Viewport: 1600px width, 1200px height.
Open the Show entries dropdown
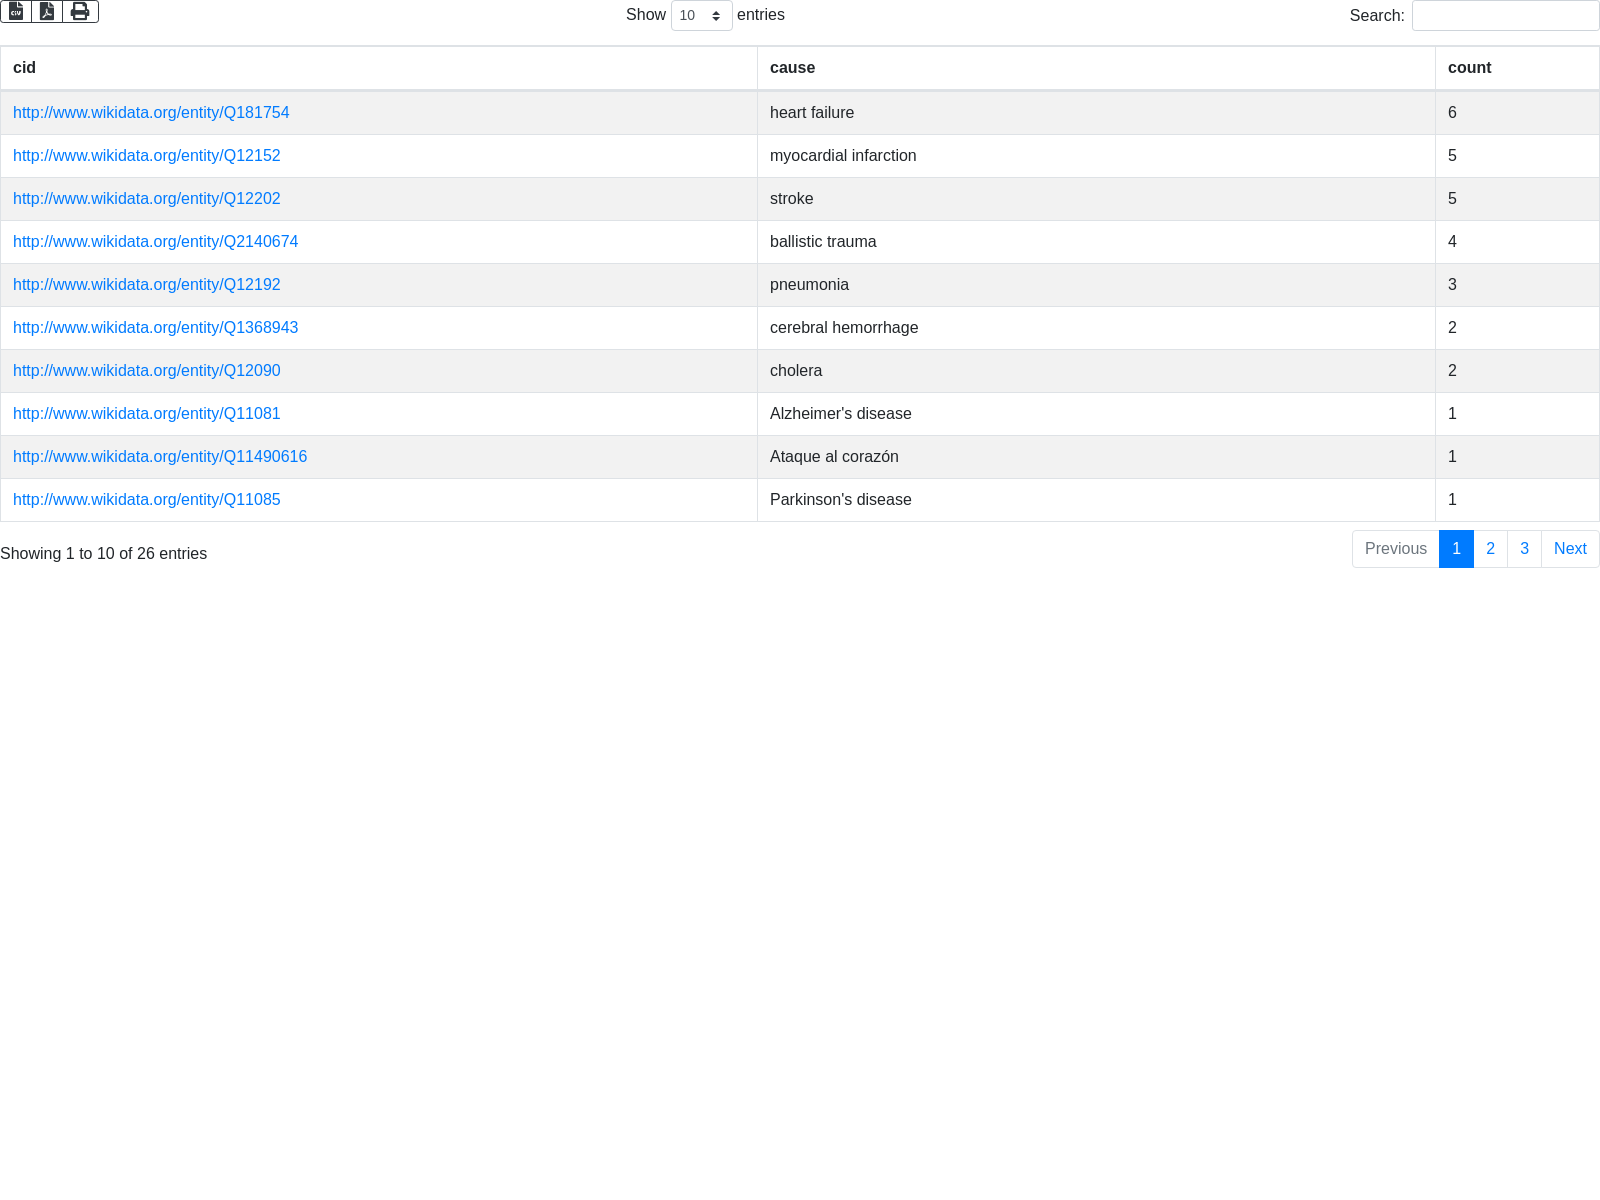pyautogui.click(x=701, y=16)
